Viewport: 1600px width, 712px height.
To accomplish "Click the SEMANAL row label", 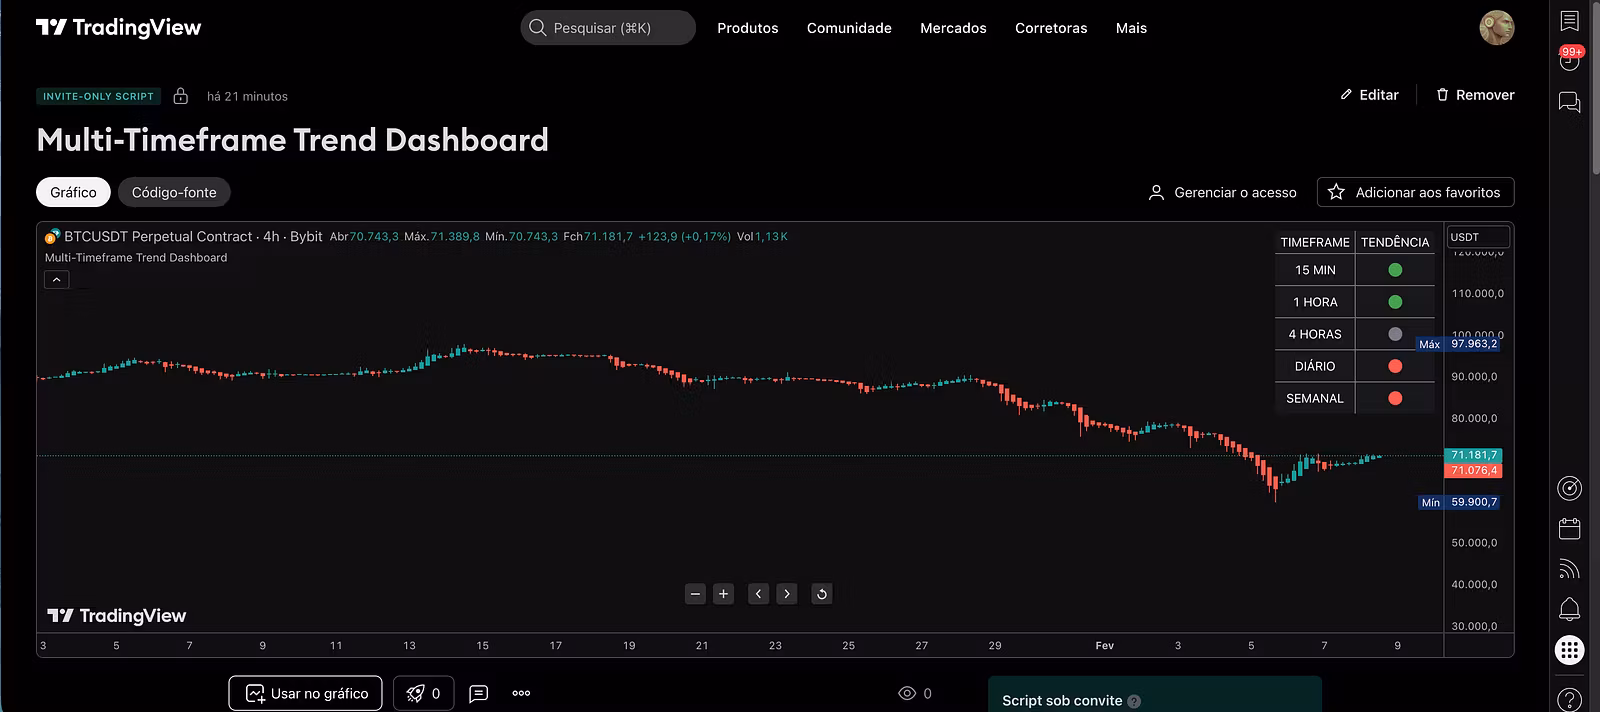I will pyautogui.click(x=1315, y=398).
